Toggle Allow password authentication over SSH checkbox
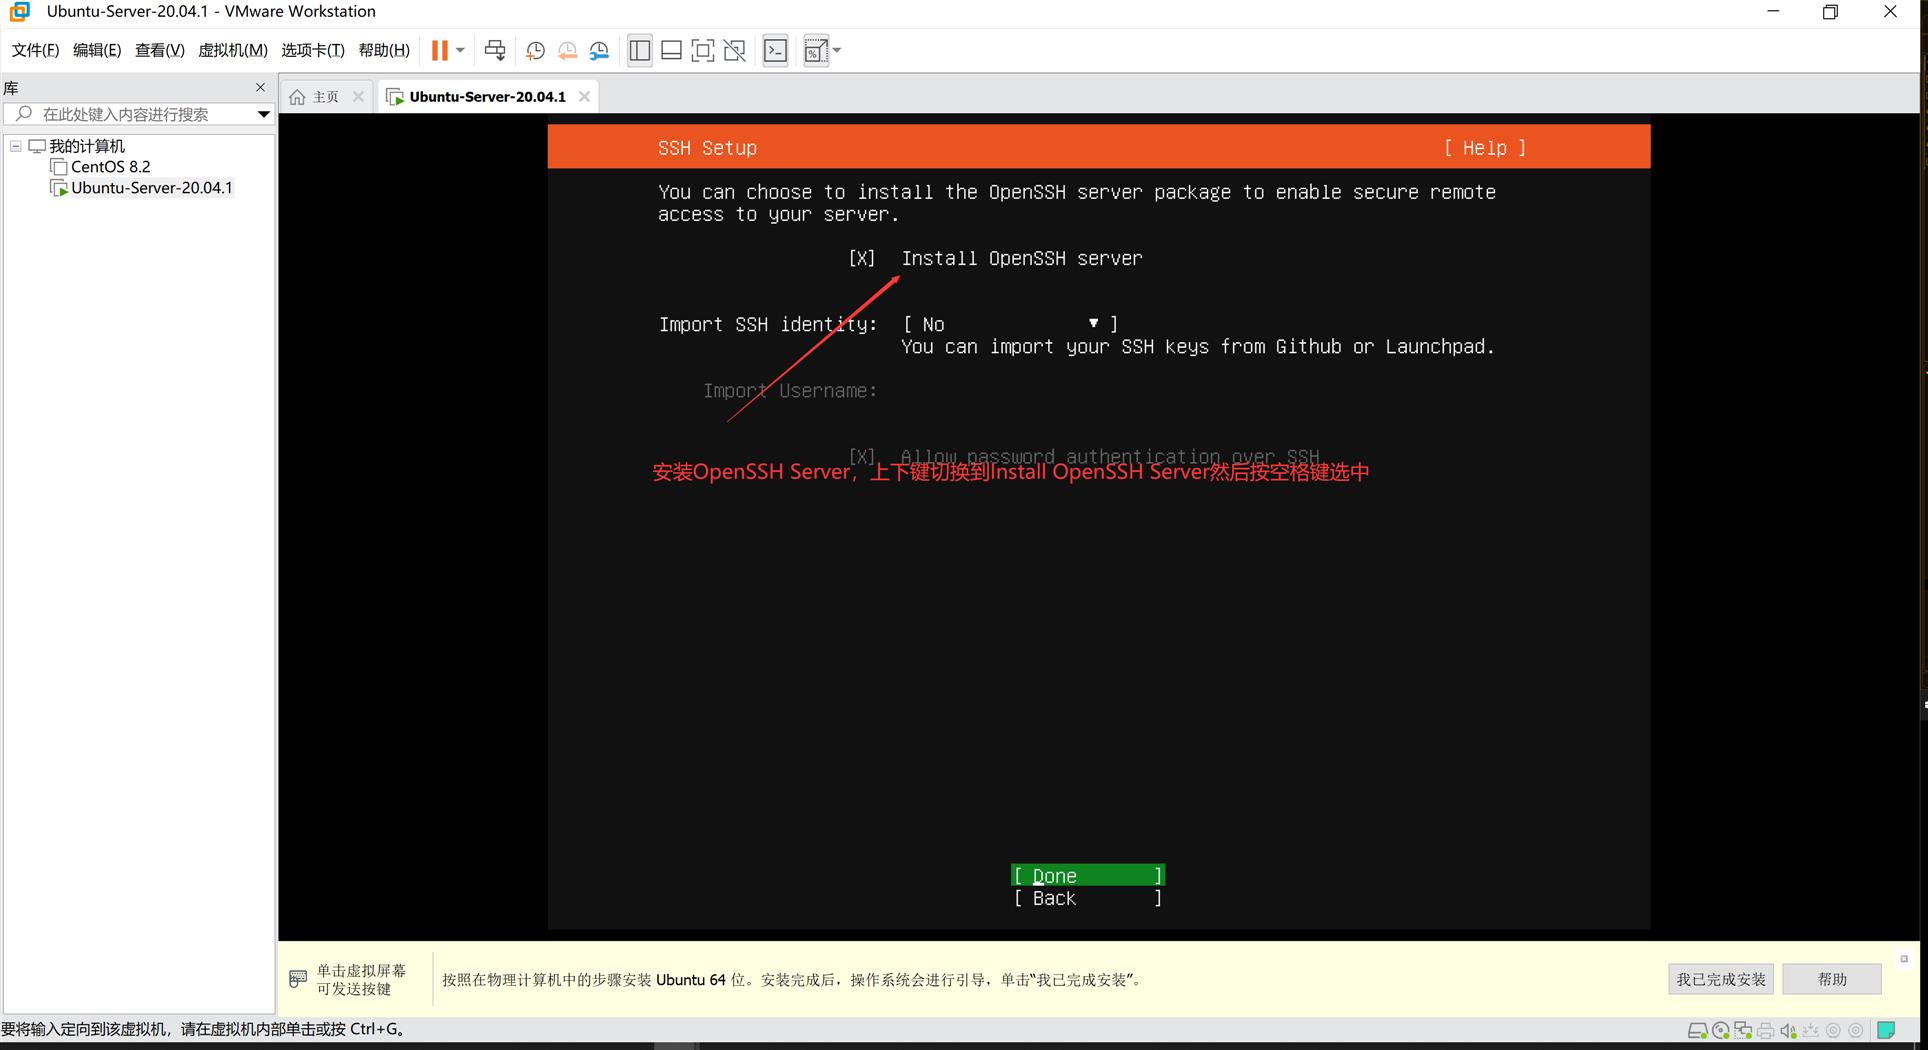This screenshot has height=1050, width=1928. tap(861, 456)
